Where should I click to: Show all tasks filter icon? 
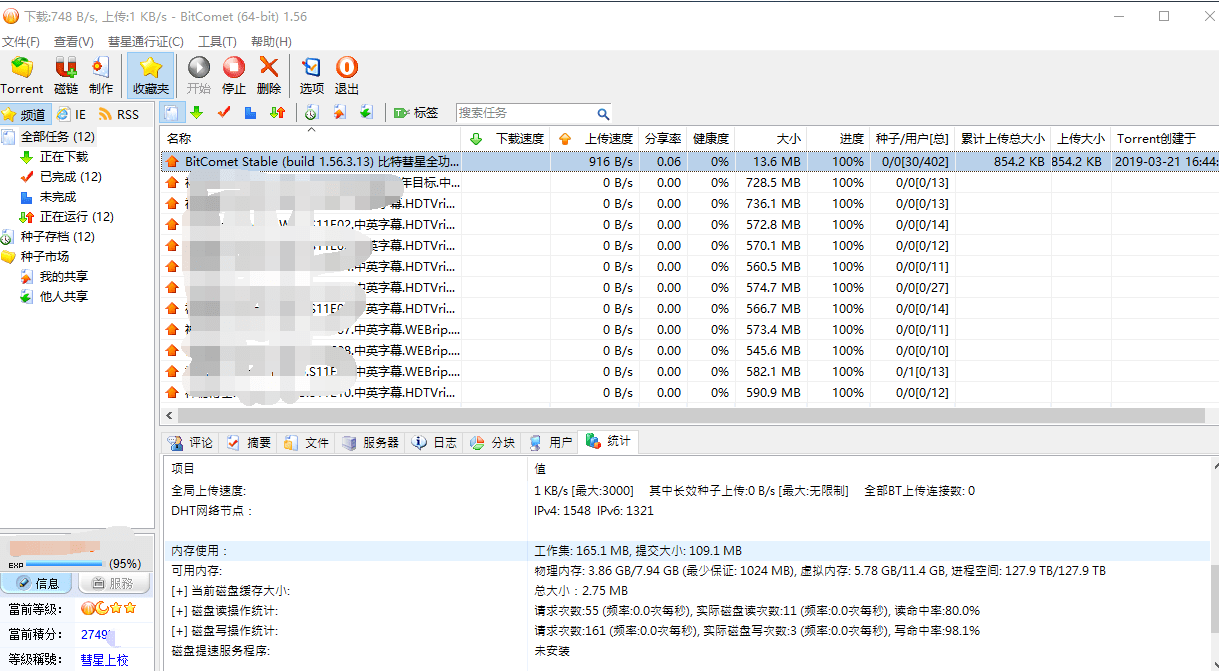pyautogui.click(x=172, y=113)
